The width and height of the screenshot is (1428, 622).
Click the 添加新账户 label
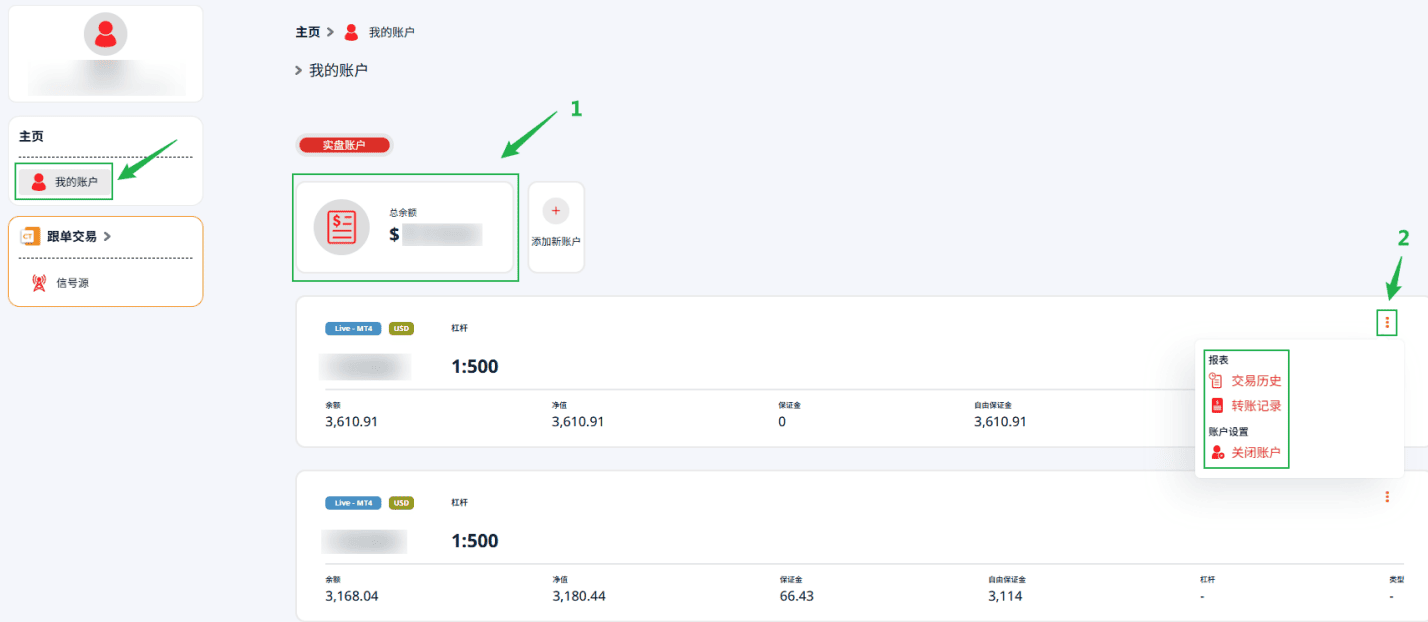(x=556, y=242)
